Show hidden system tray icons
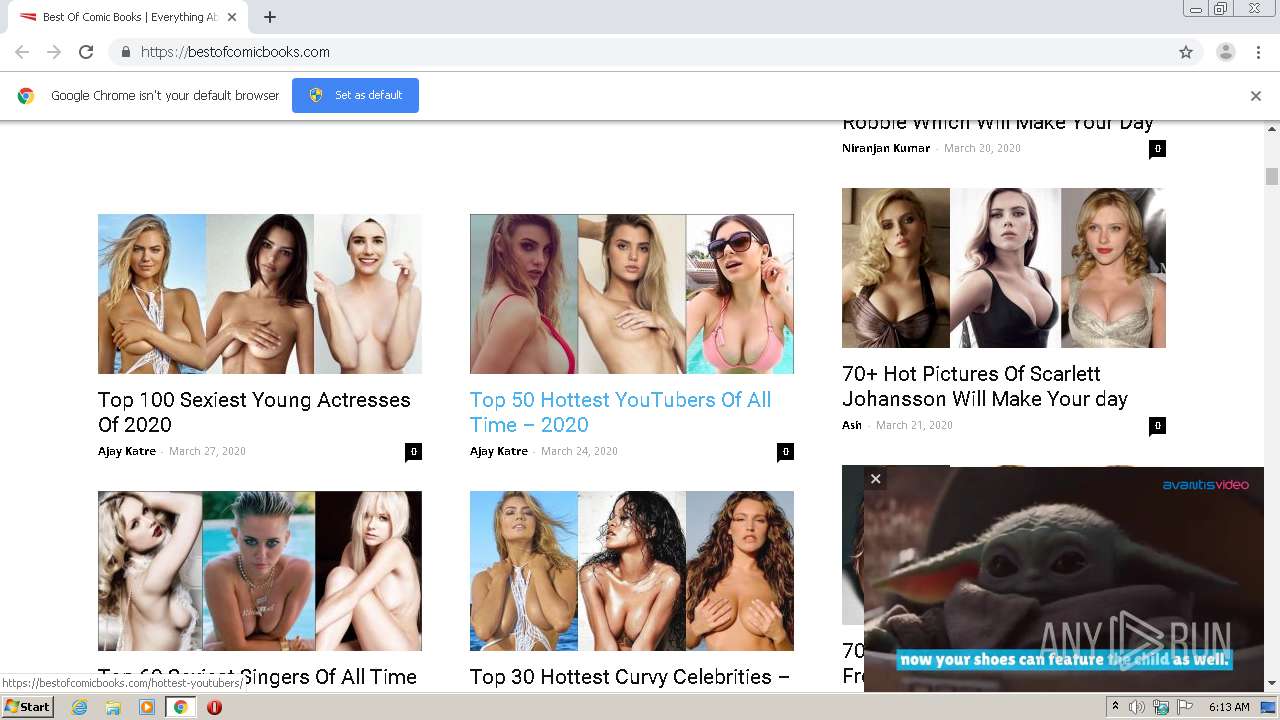This screenshot has width=1280, height=720. (1117, 707)
